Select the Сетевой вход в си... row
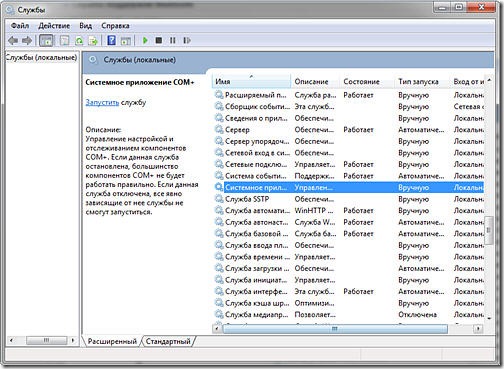This screenshot has height=369, width=504. point(349,153)
